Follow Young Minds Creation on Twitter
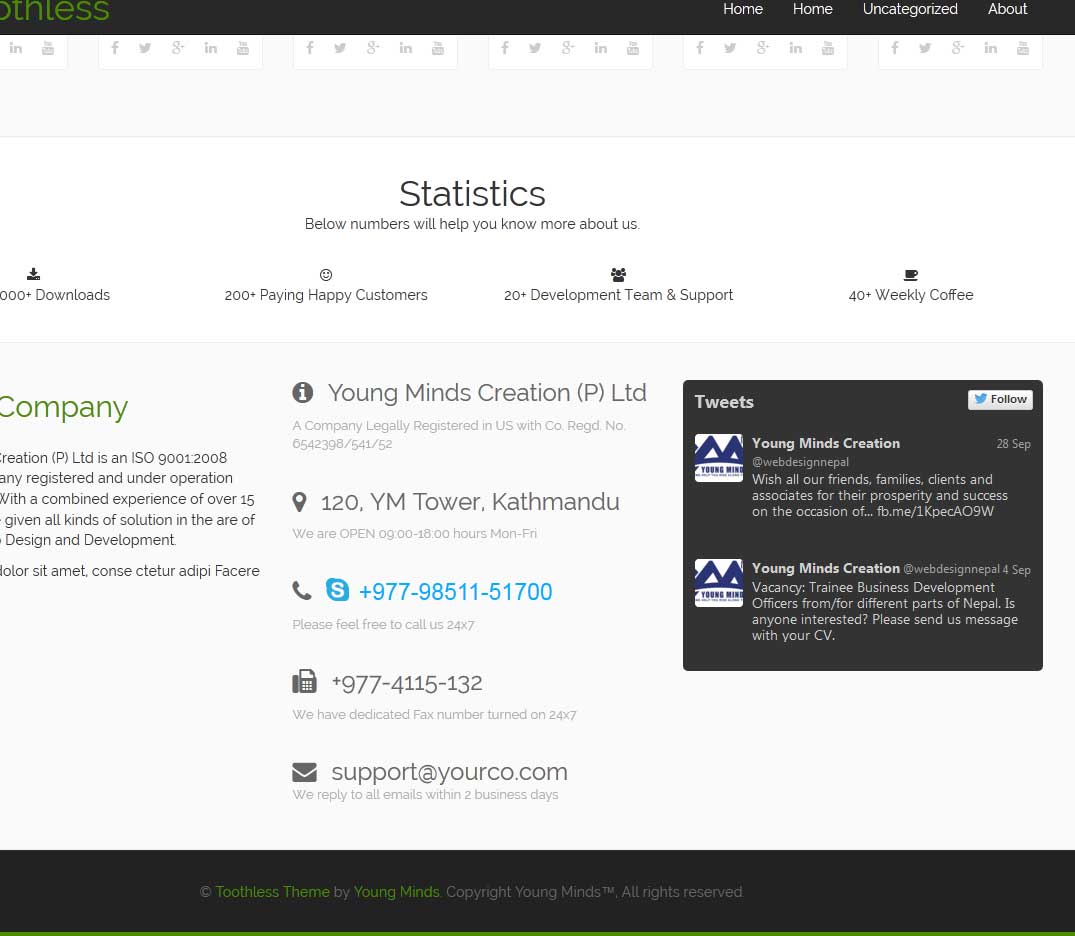The height and width of the screenshot is (936, 1075). click(1000, 399)
